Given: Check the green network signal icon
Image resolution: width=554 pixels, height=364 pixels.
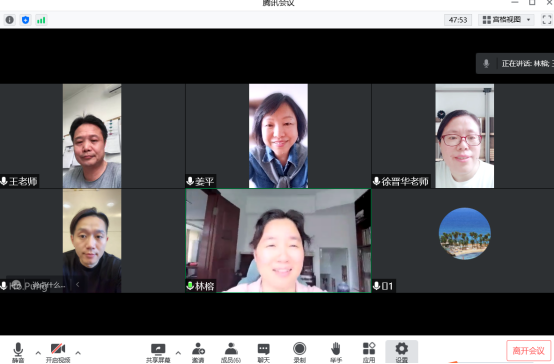Looking at the screenshot, I should point(41,20).
